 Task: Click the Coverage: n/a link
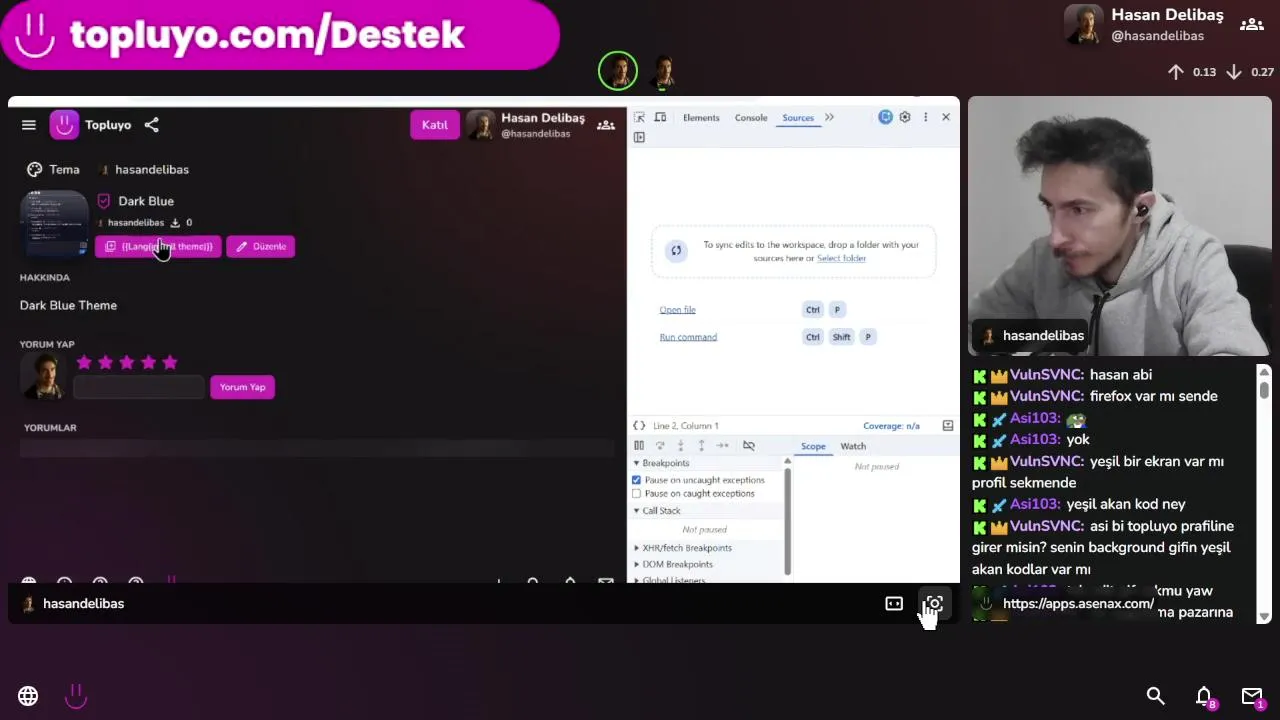tap(891, 426)
